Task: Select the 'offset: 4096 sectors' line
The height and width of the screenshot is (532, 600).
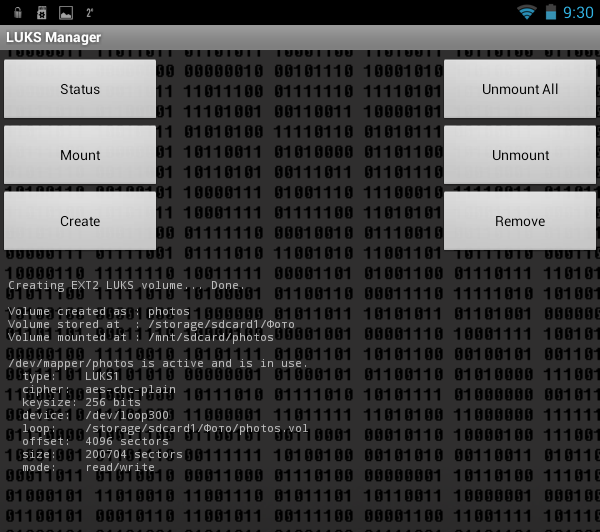Action: point(95,442)
